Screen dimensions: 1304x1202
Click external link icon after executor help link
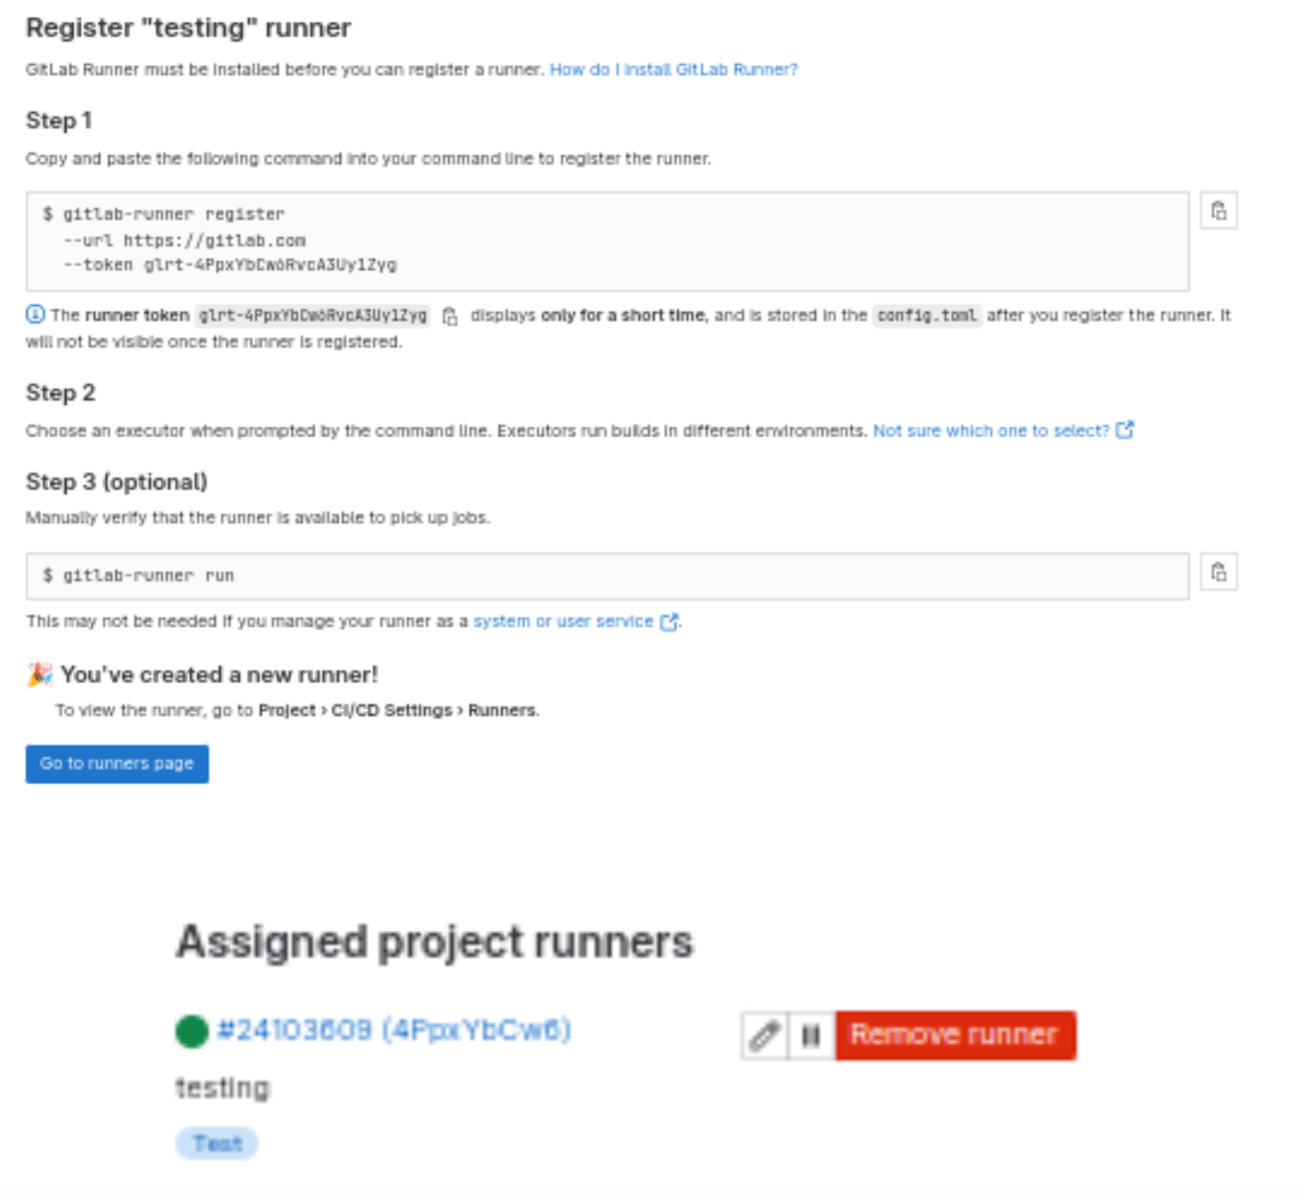pos(1125,430)
